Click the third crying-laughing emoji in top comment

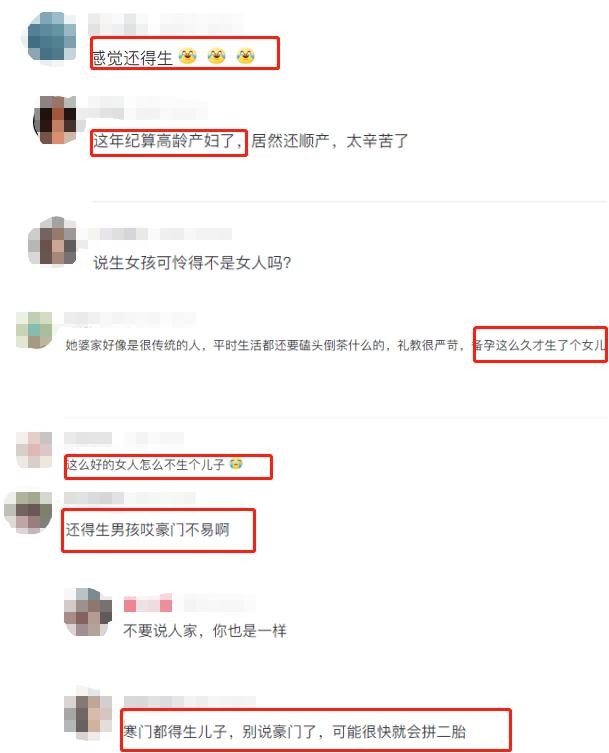245,56
